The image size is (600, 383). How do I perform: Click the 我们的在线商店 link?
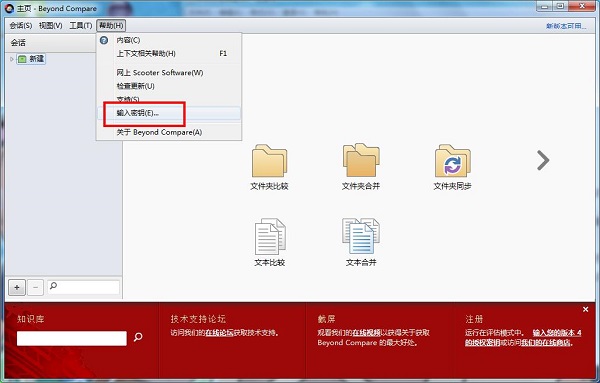(x=546, y=343)
